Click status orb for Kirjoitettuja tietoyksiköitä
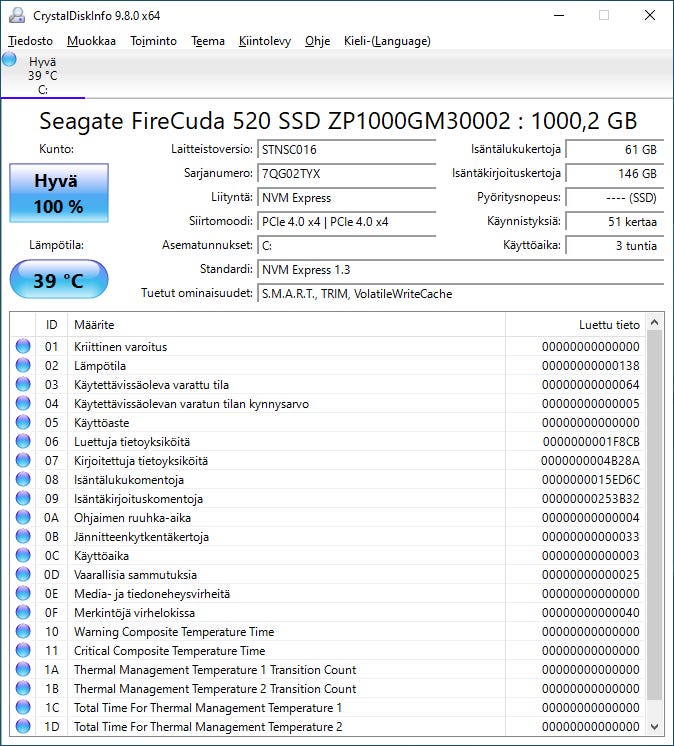 23,461
